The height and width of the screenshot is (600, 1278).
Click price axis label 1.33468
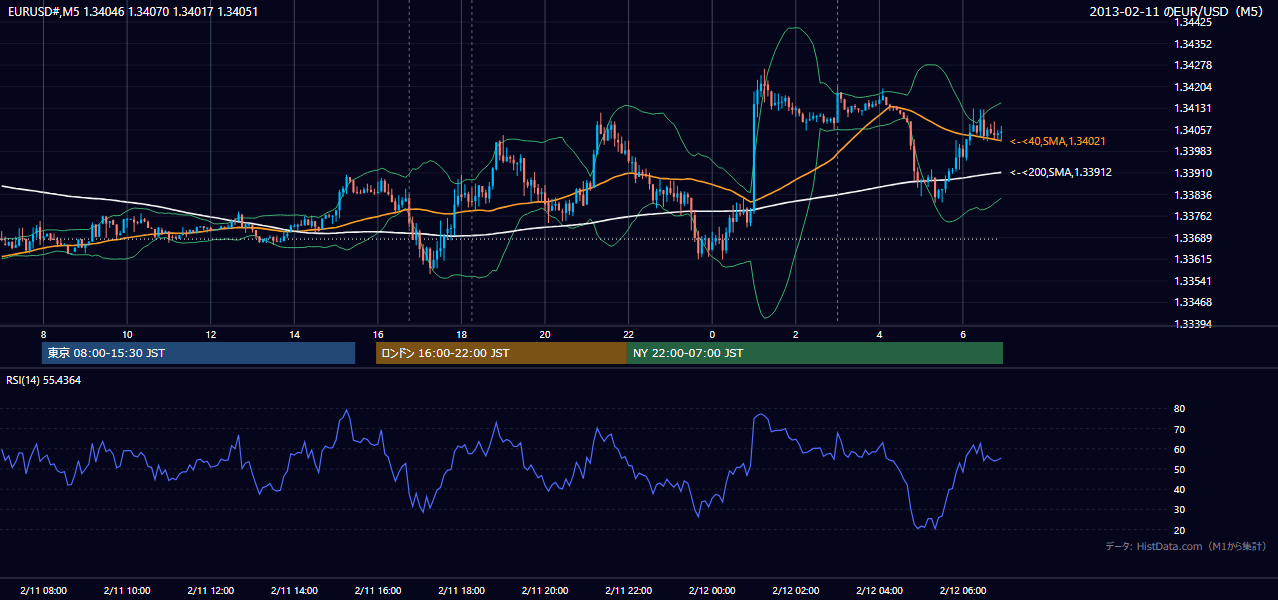click(x=1193, y=302)
